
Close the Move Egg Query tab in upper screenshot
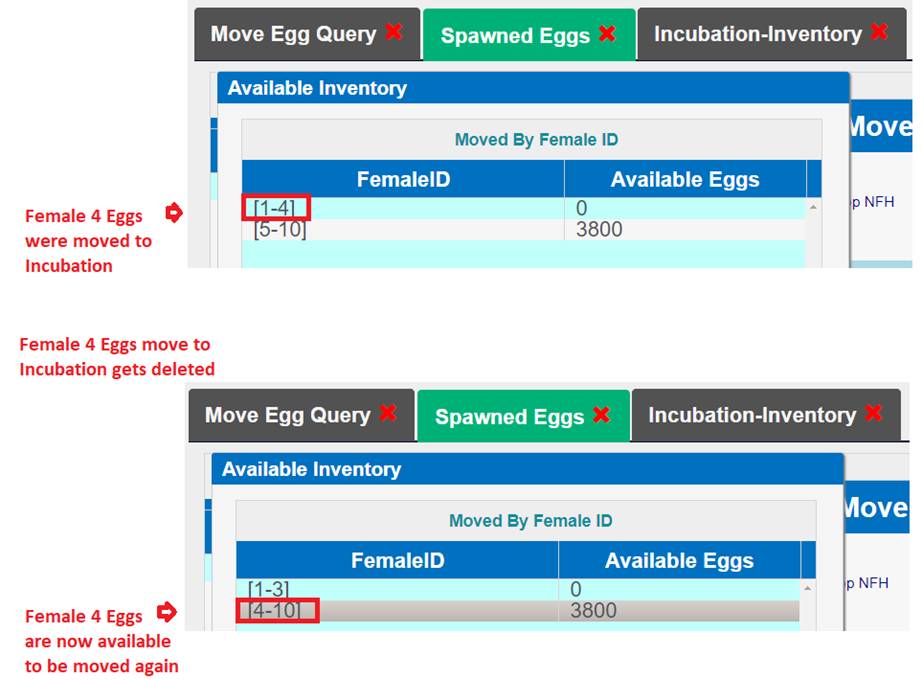coord(393,32)
